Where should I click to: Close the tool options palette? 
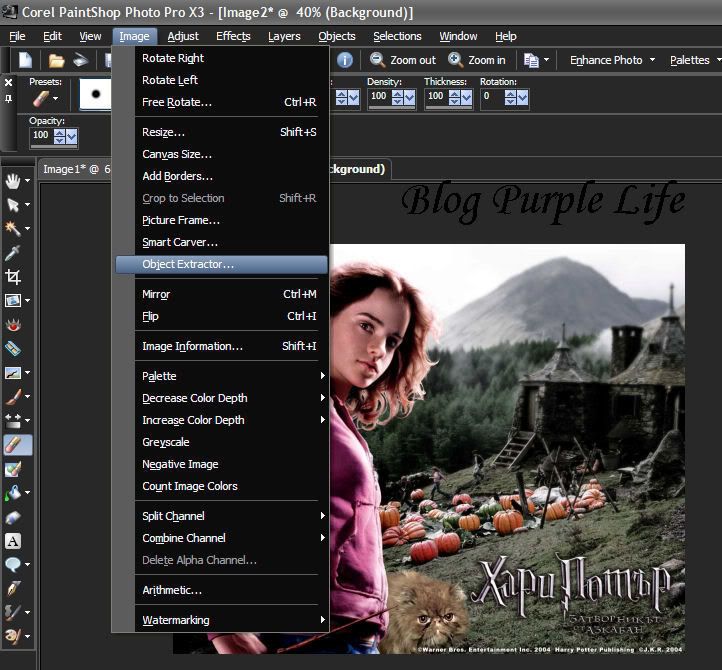8,83
